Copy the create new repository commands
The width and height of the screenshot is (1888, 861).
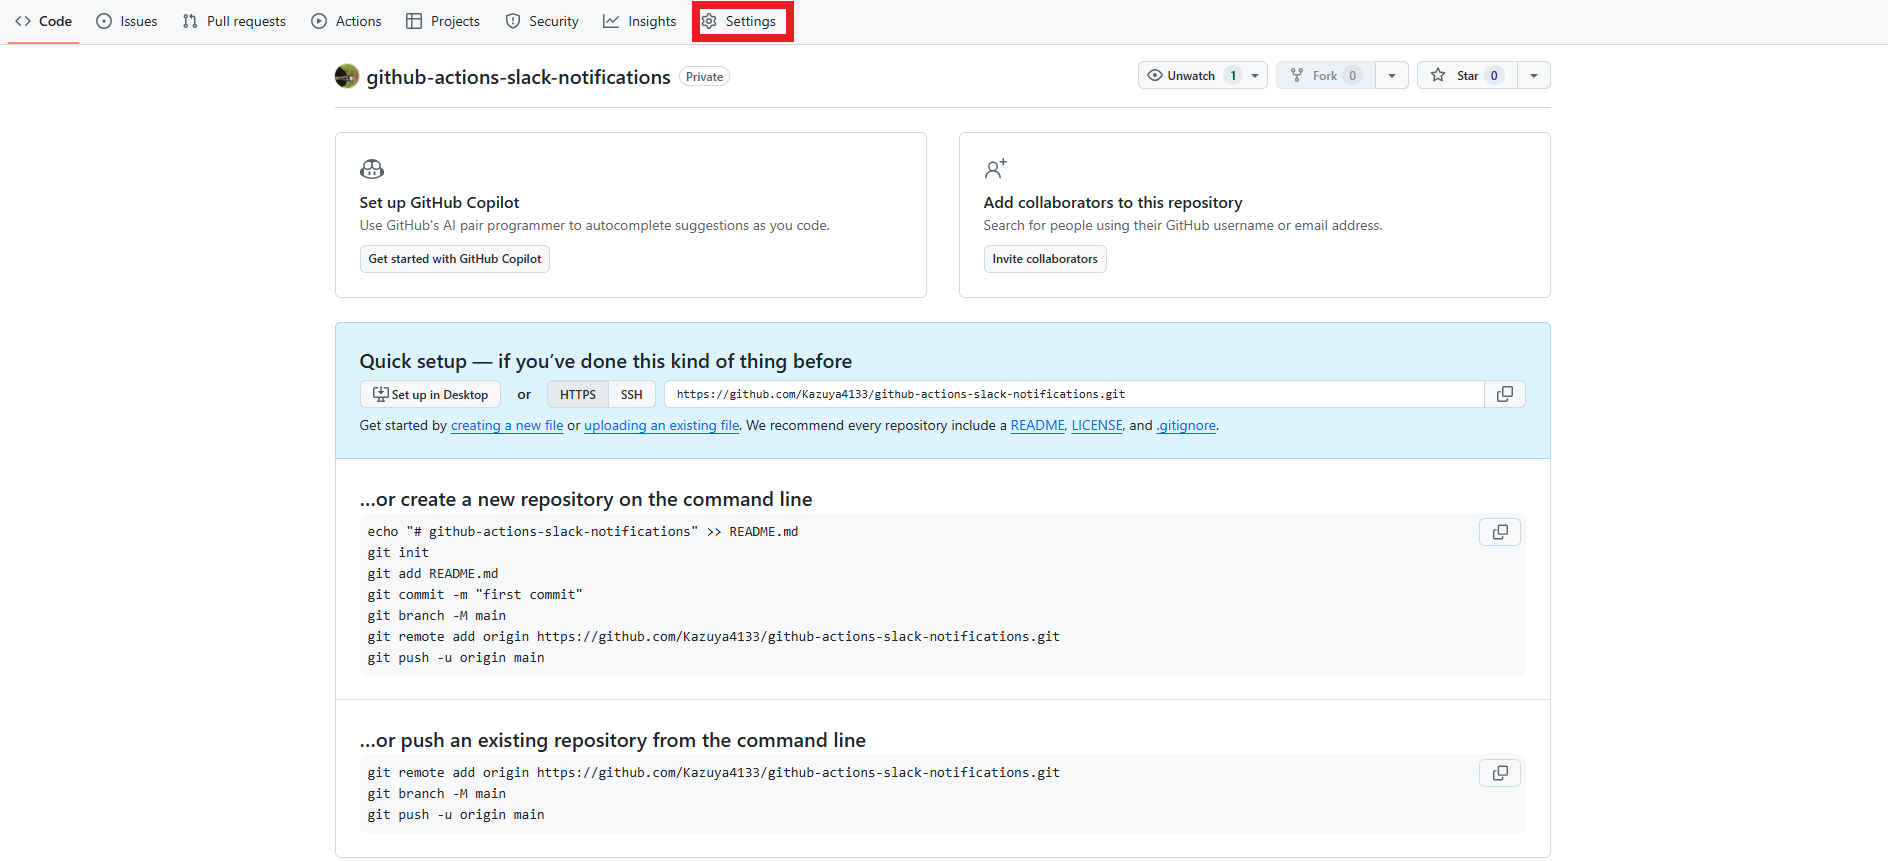tap(1500, 532)
